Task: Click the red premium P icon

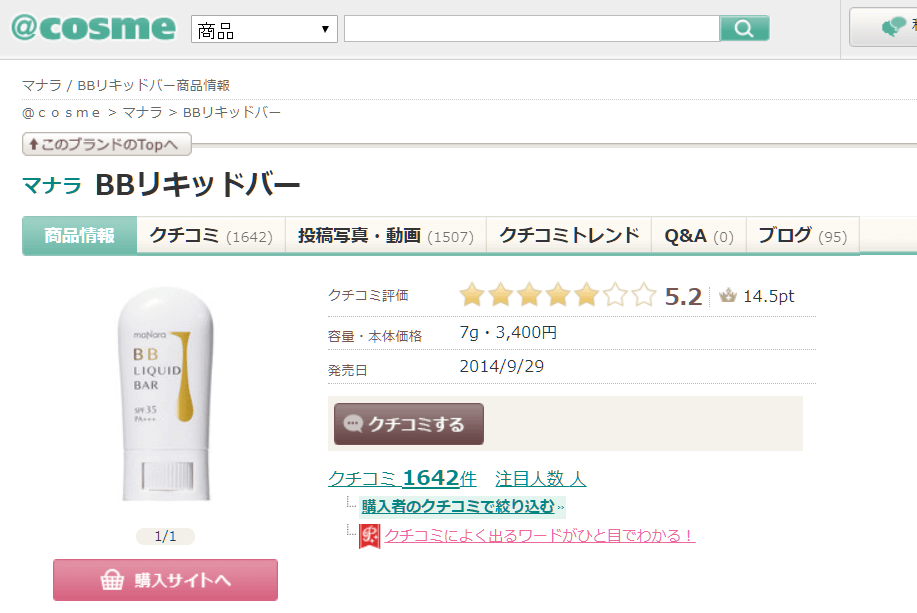Action: pos(370,536)
